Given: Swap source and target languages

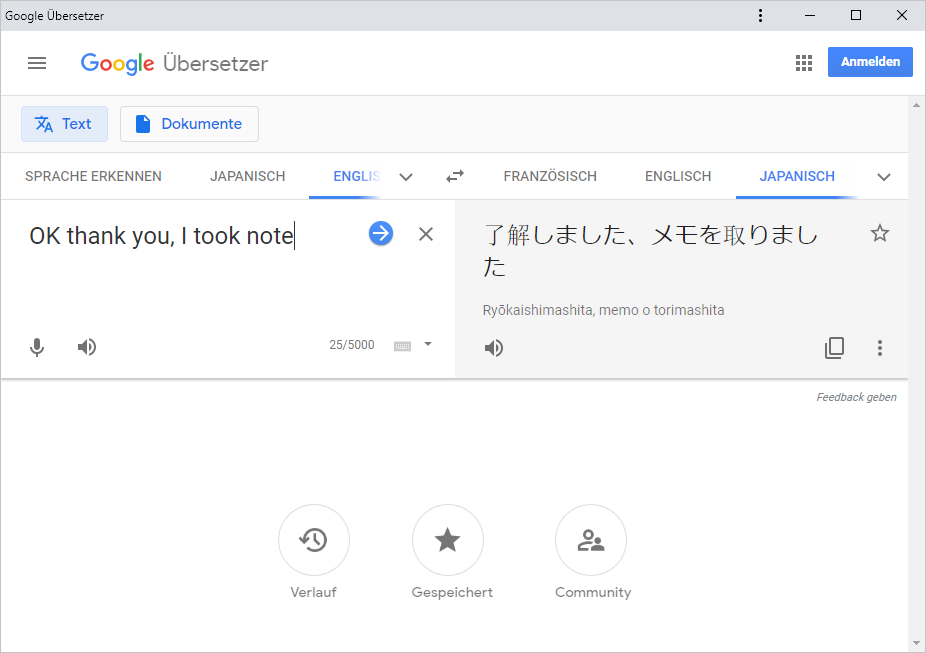Looking at the screenshot, I should point(455,176).
